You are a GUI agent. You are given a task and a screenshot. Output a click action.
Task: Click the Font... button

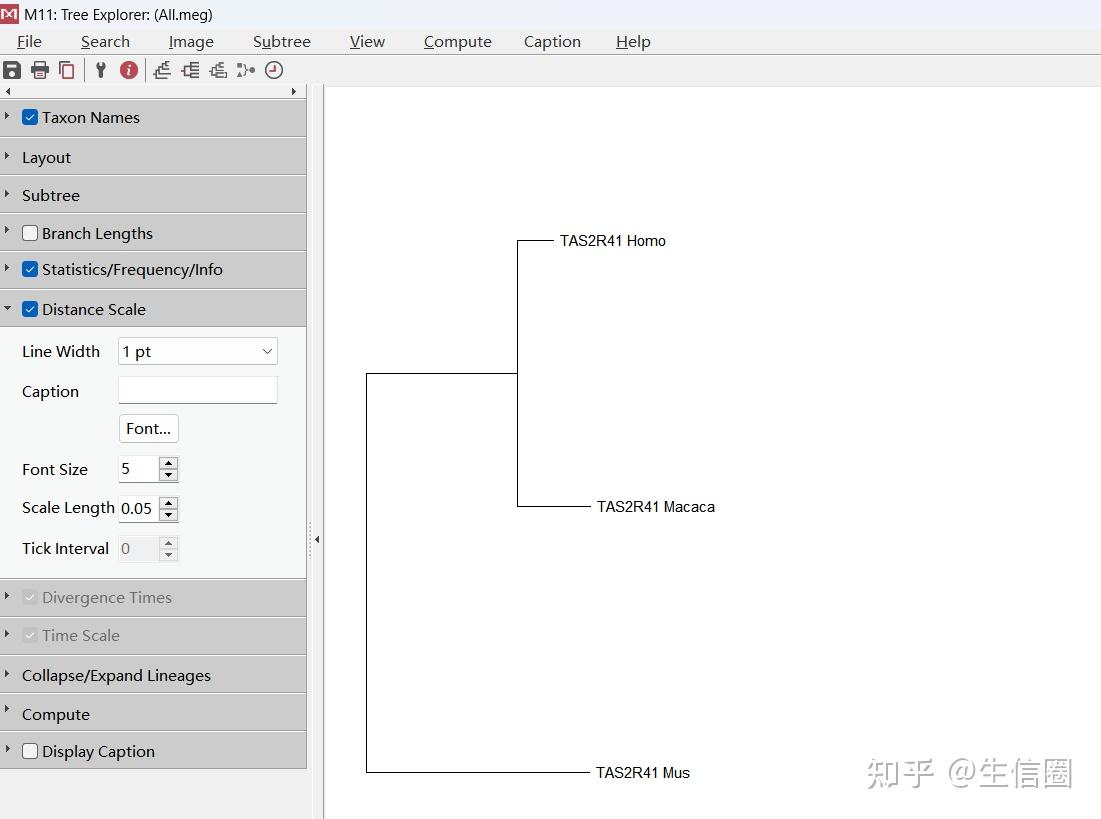pyautogui.click(x=149, y=428)
